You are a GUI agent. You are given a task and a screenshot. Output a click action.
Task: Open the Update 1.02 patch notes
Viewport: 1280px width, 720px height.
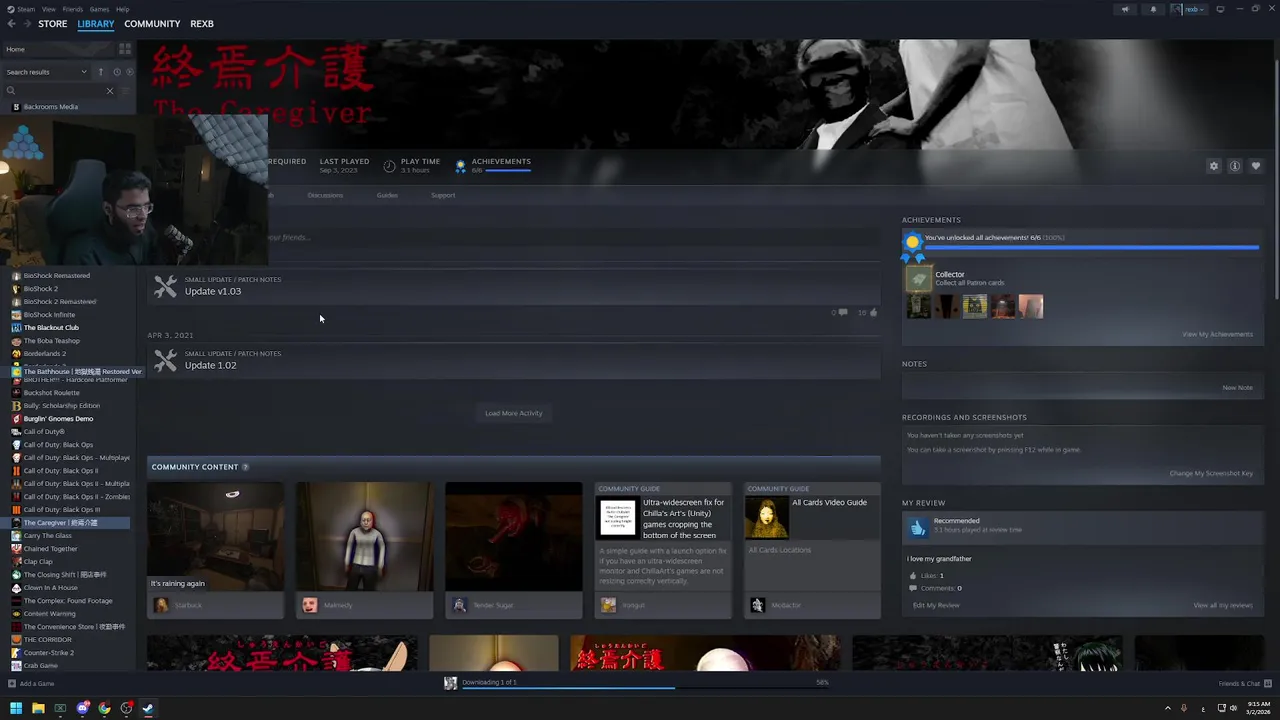[x=210, y=365]
